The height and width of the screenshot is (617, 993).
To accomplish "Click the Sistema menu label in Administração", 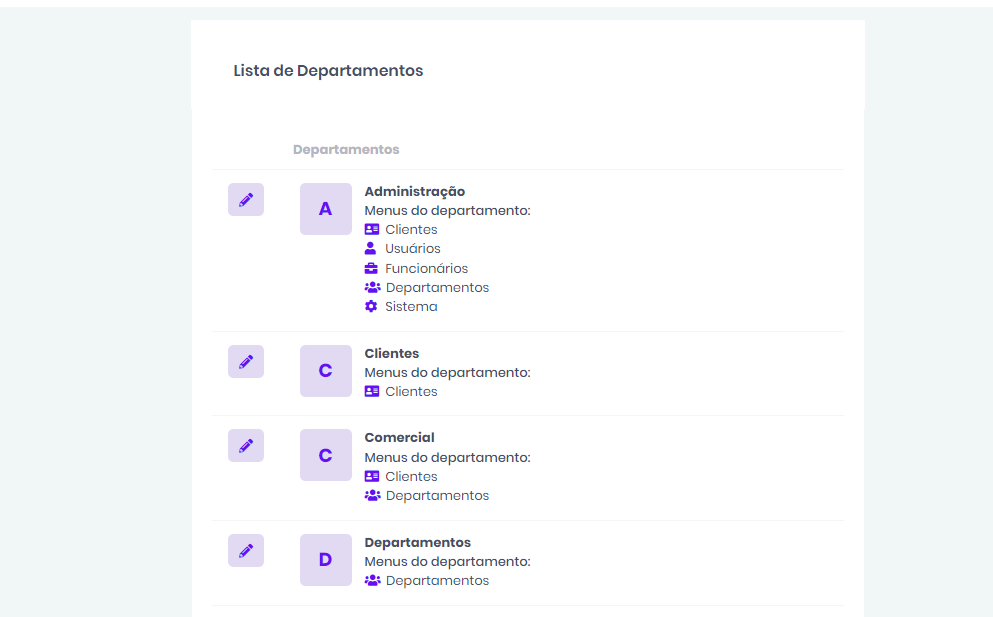I will pos(411,306).
